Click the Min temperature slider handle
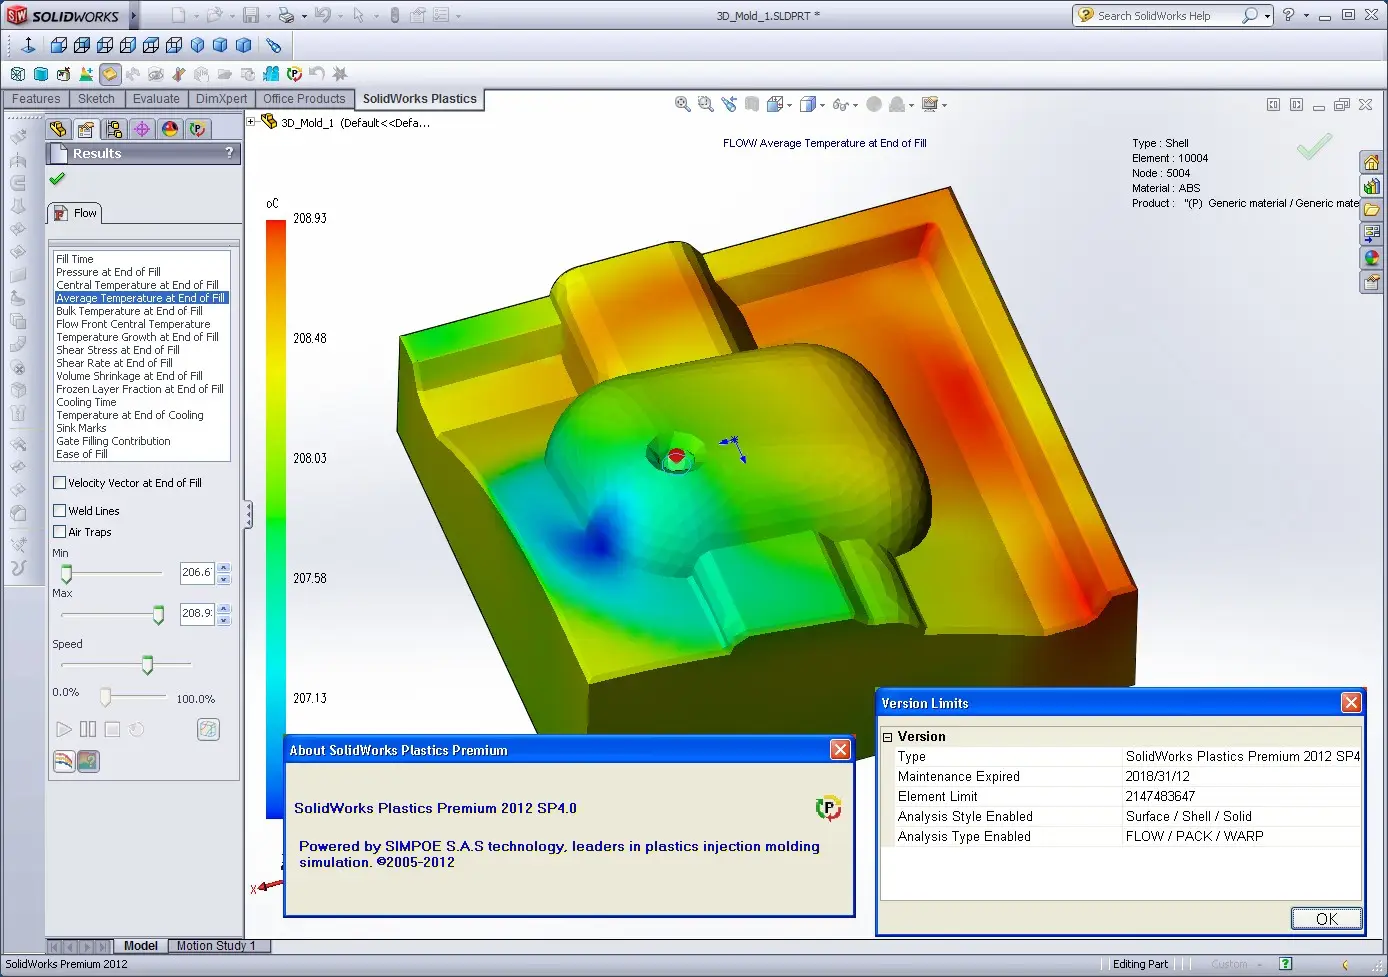Screen dimensions: 1388x977 click(66, 574)
